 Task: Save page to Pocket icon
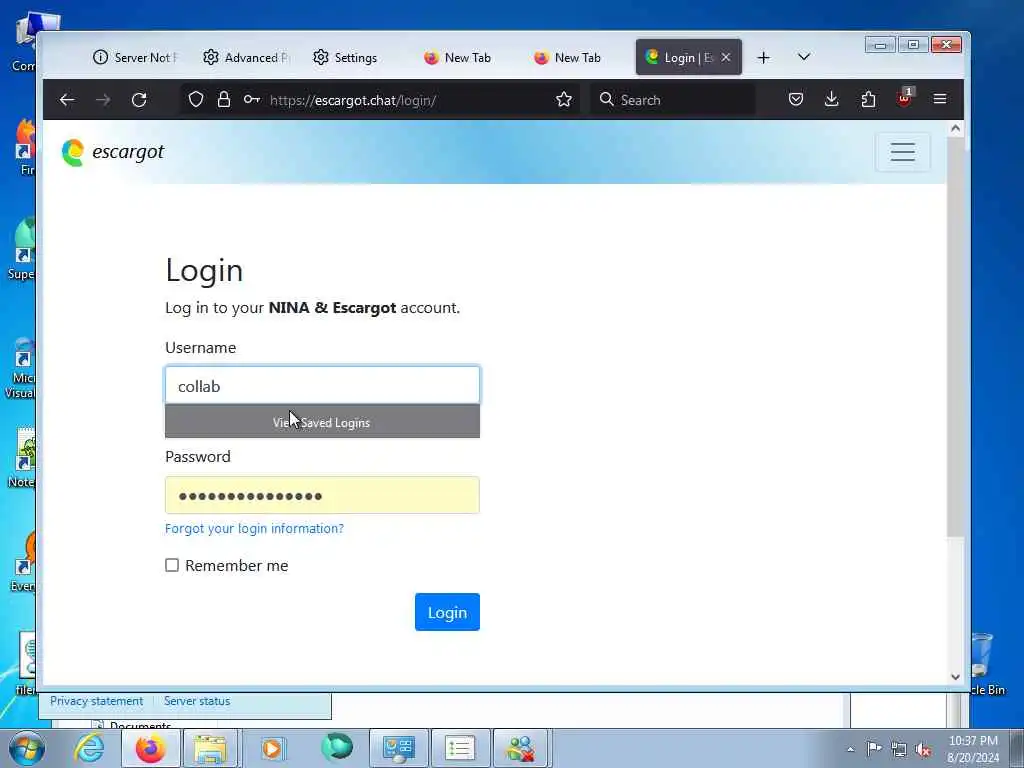[x=795, y=99]
